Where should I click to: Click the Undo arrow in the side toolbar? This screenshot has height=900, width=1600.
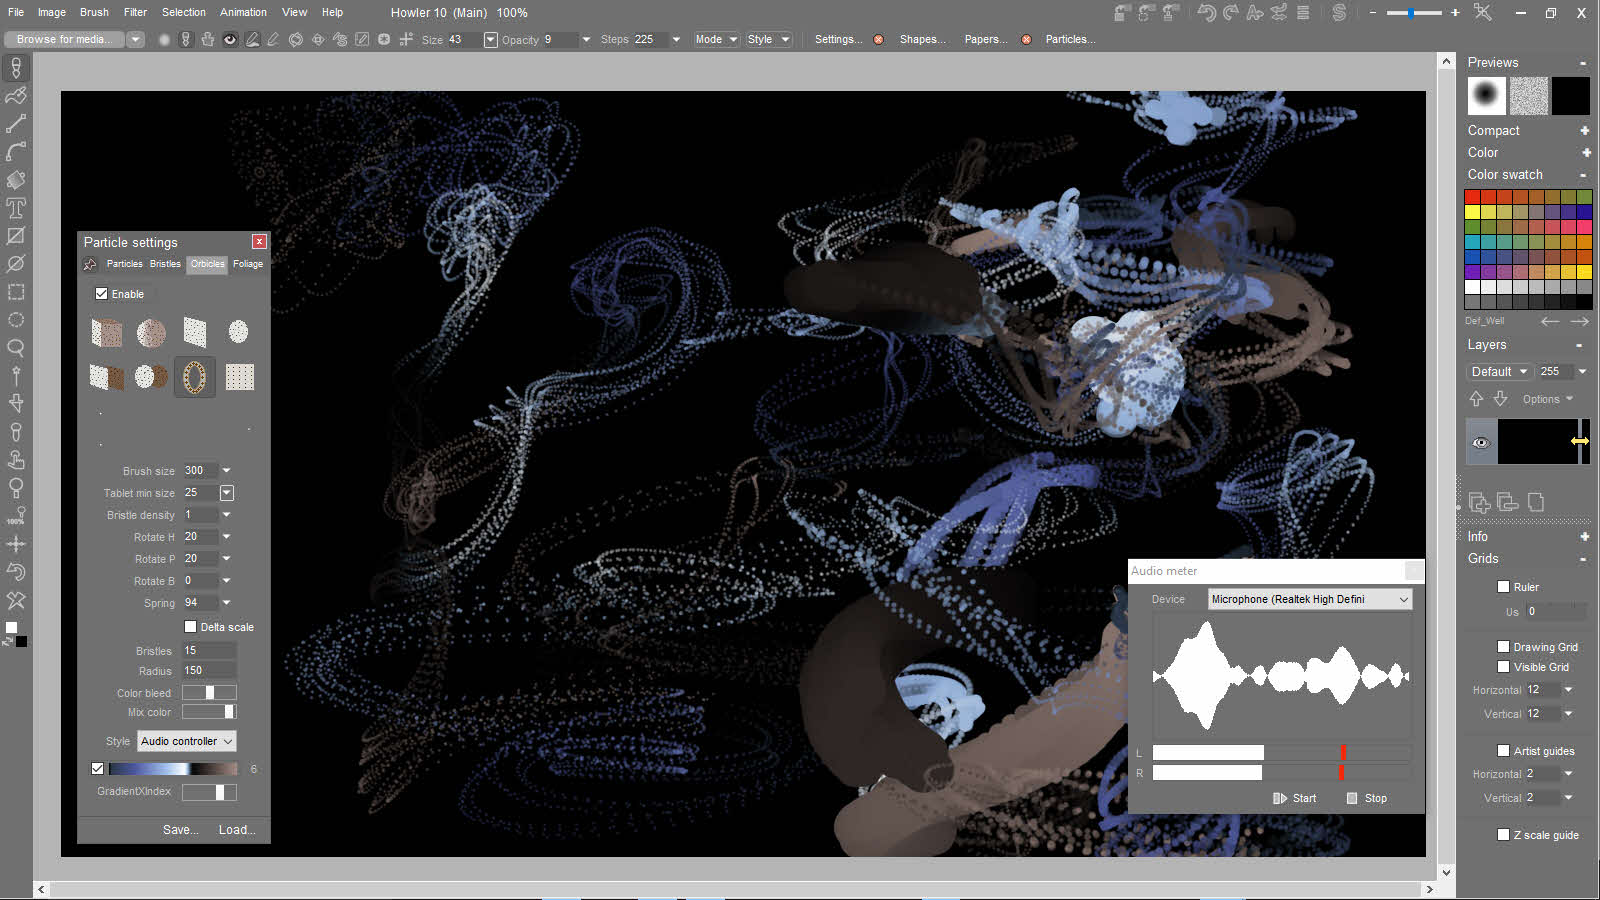(x=16, y=571)
